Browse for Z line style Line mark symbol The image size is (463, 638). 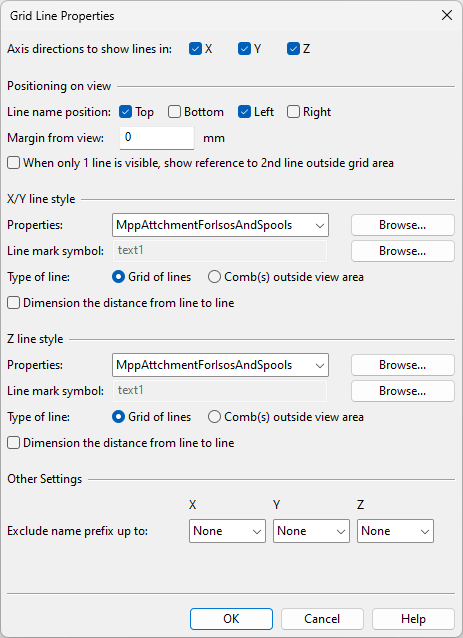click(x=402, y=391)
